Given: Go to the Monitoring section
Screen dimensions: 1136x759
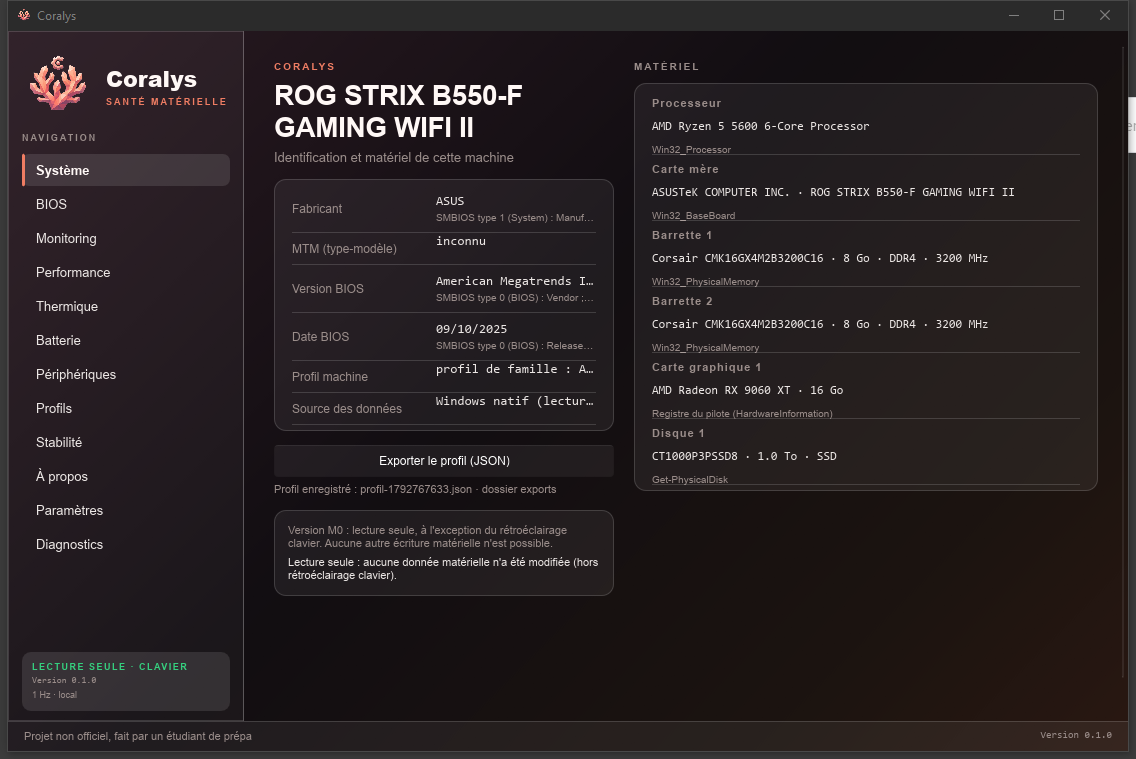Looking at the screenshot, I should coord(126,238).
